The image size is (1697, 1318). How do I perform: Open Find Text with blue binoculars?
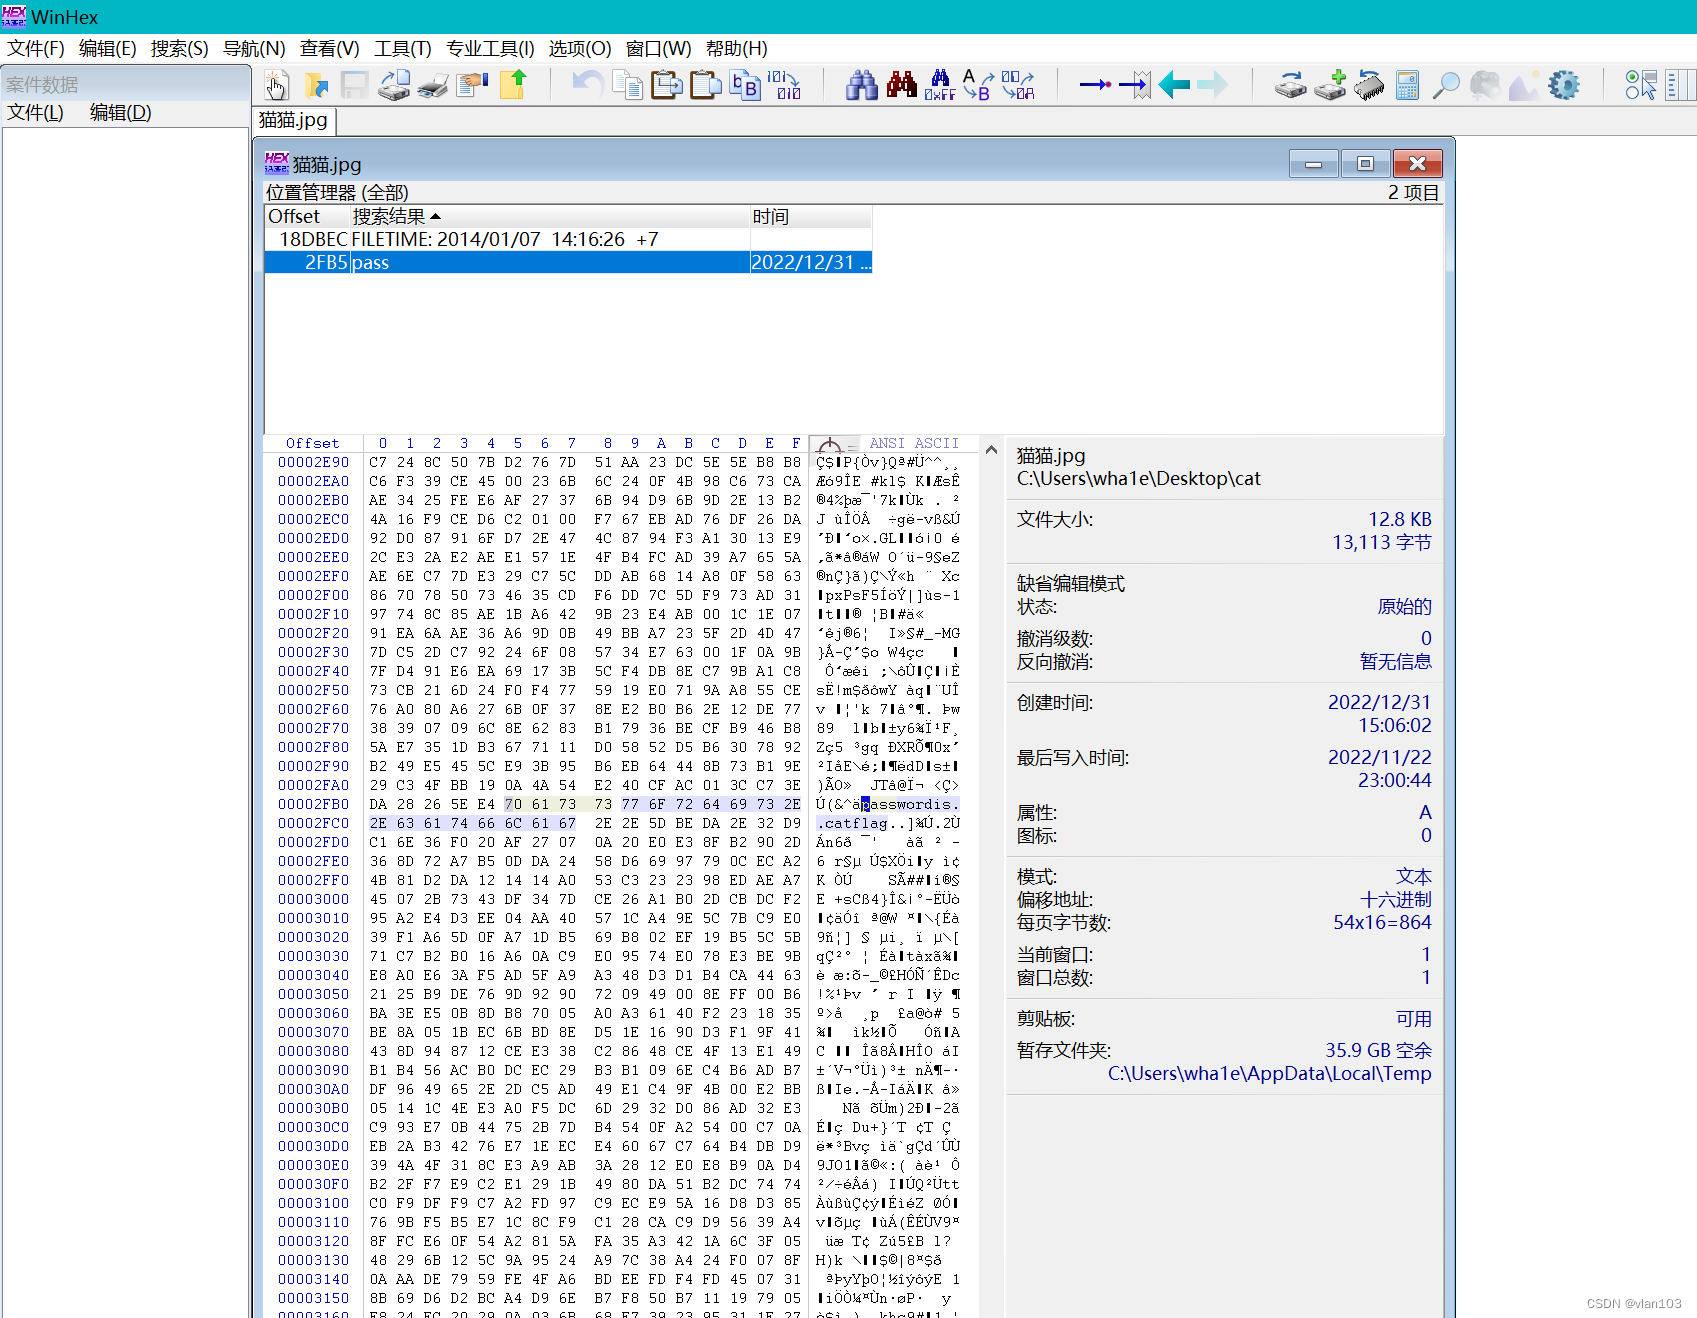(x=861, y=85)
